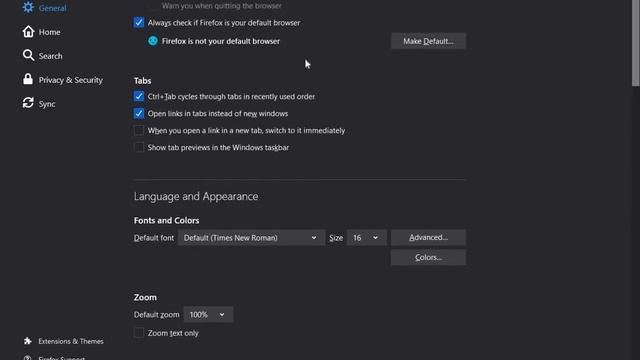The height and width of the screenshot is (360, 640).
Task: Enable Show tab previews in Windows taskbar
Action: pos(139,147)
